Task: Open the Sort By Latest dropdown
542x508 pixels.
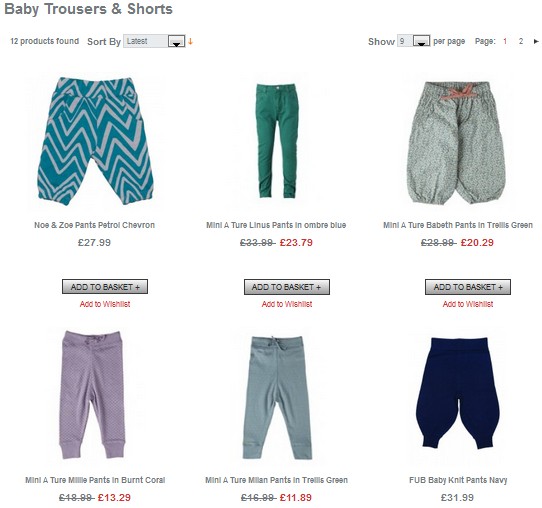Action: pos(154,41)
